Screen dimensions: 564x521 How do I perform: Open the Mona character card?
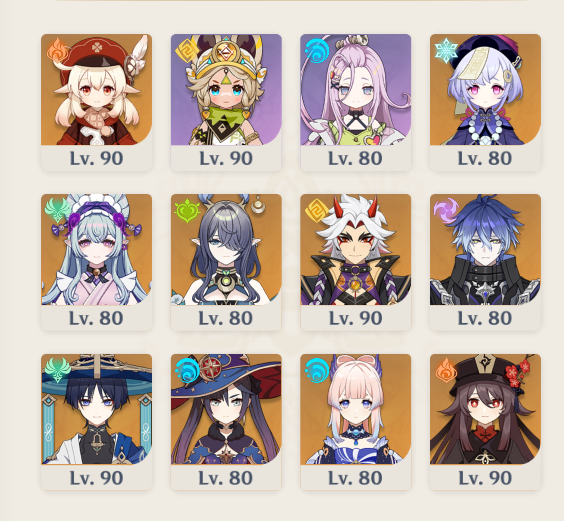226,422
